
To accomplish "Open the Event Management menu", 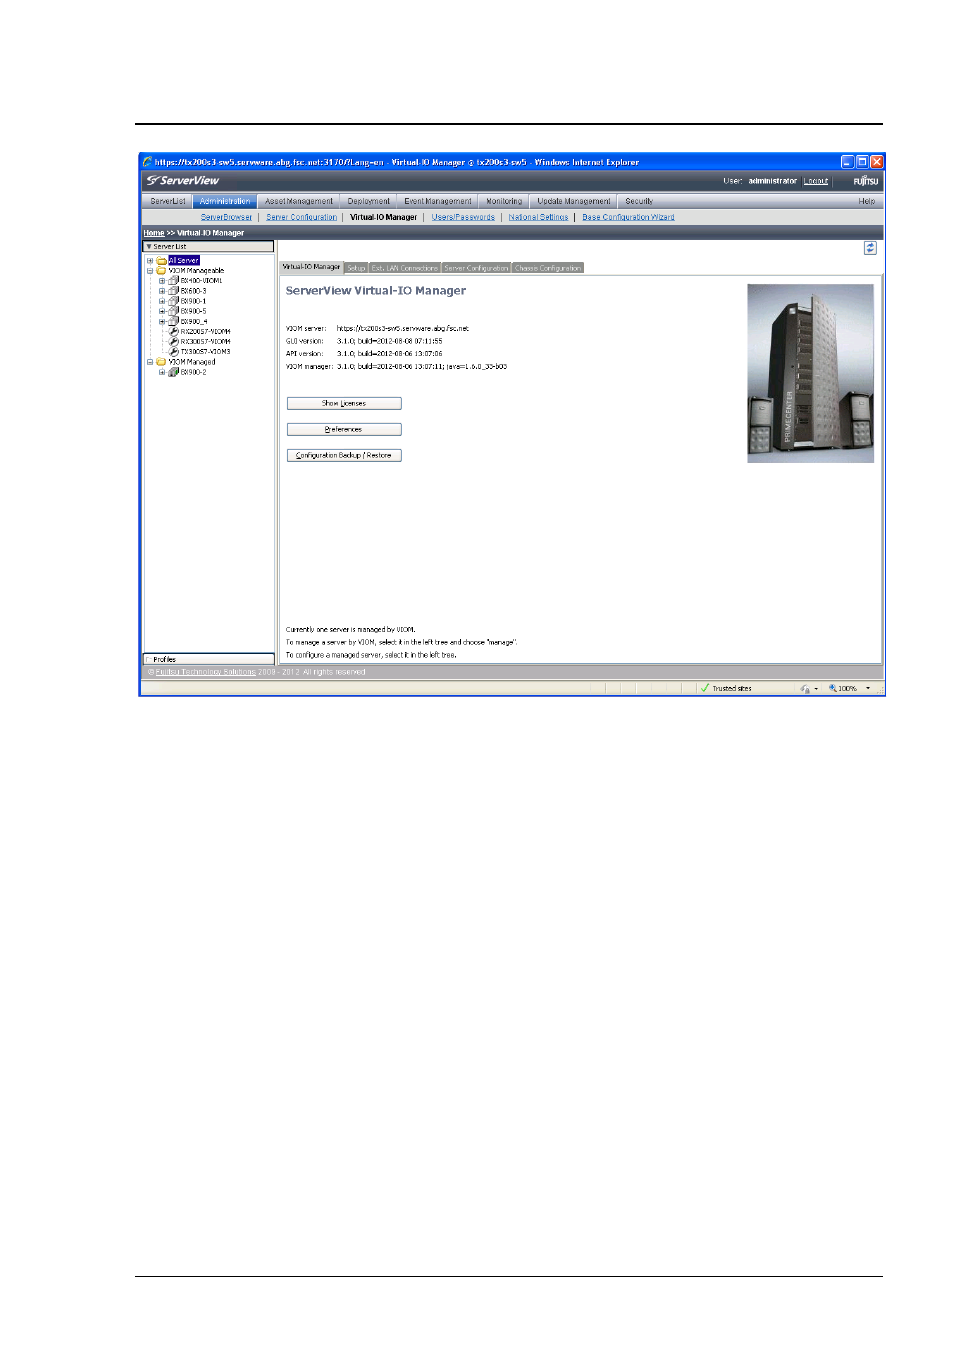I will pos(438,201).
